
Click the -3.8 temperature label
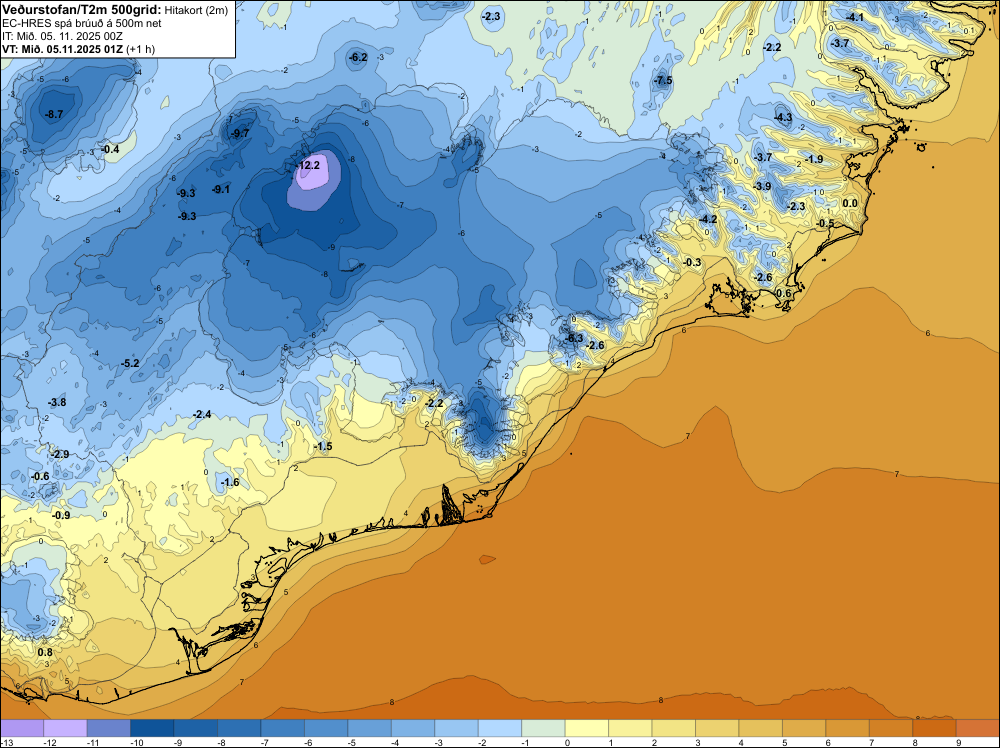click(57, 402)
